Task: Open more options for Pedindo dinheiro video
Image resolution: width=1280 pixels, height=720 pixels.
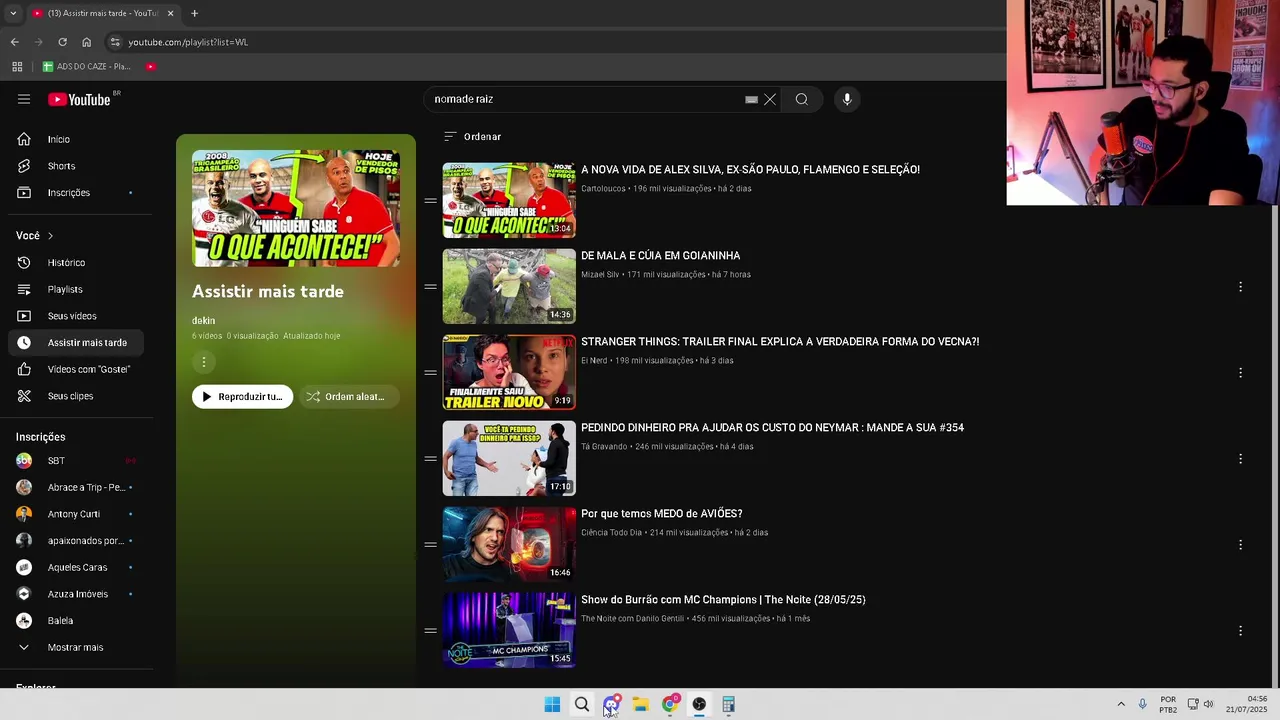Action: [x=1240, y=459]
